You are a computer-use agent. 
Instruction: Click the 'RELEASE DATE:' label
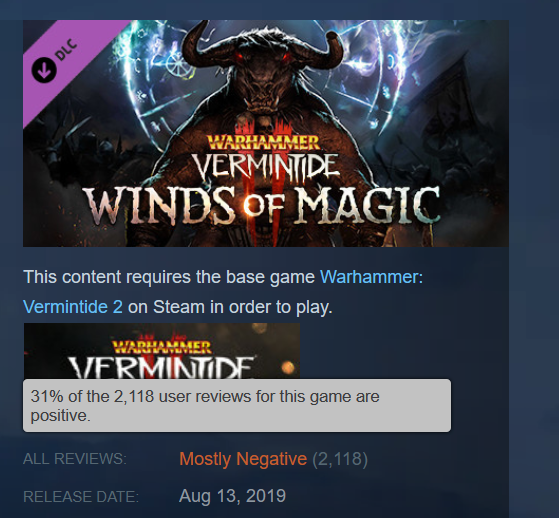tap(81, 497)
